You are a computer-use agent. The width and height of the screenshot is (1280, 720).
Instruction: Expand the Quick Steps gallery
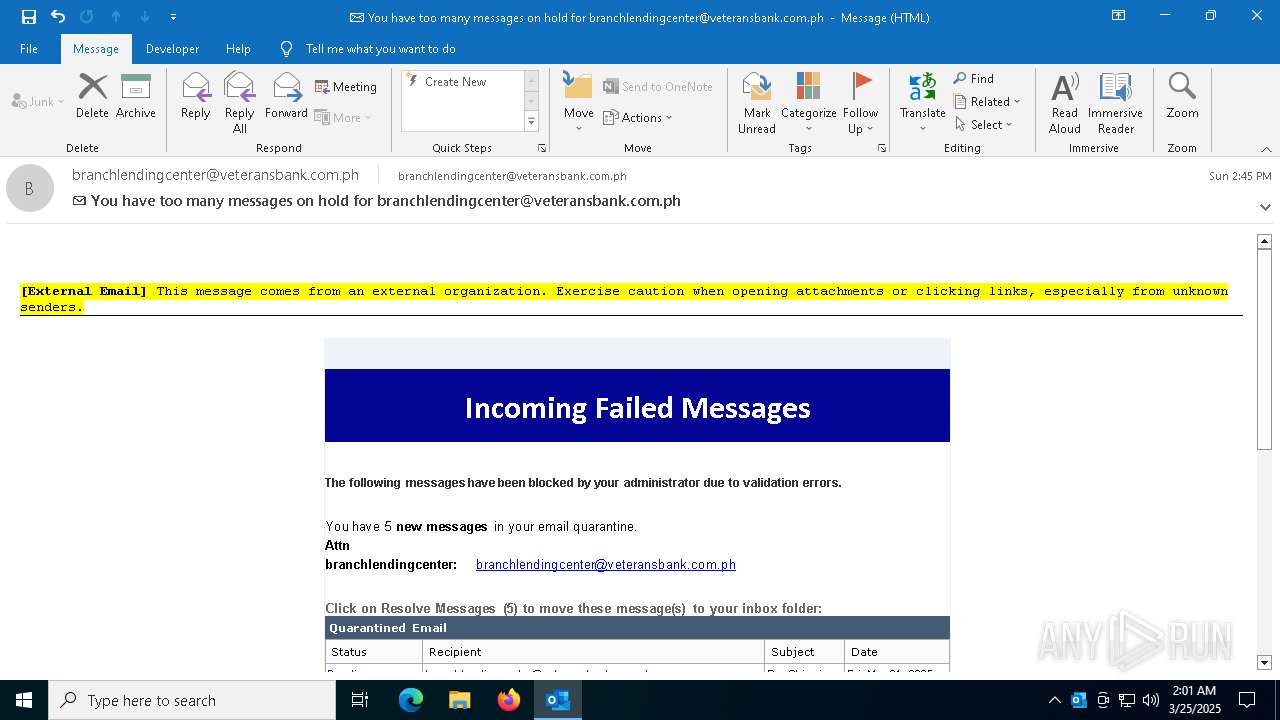click(x=531, y=122)
